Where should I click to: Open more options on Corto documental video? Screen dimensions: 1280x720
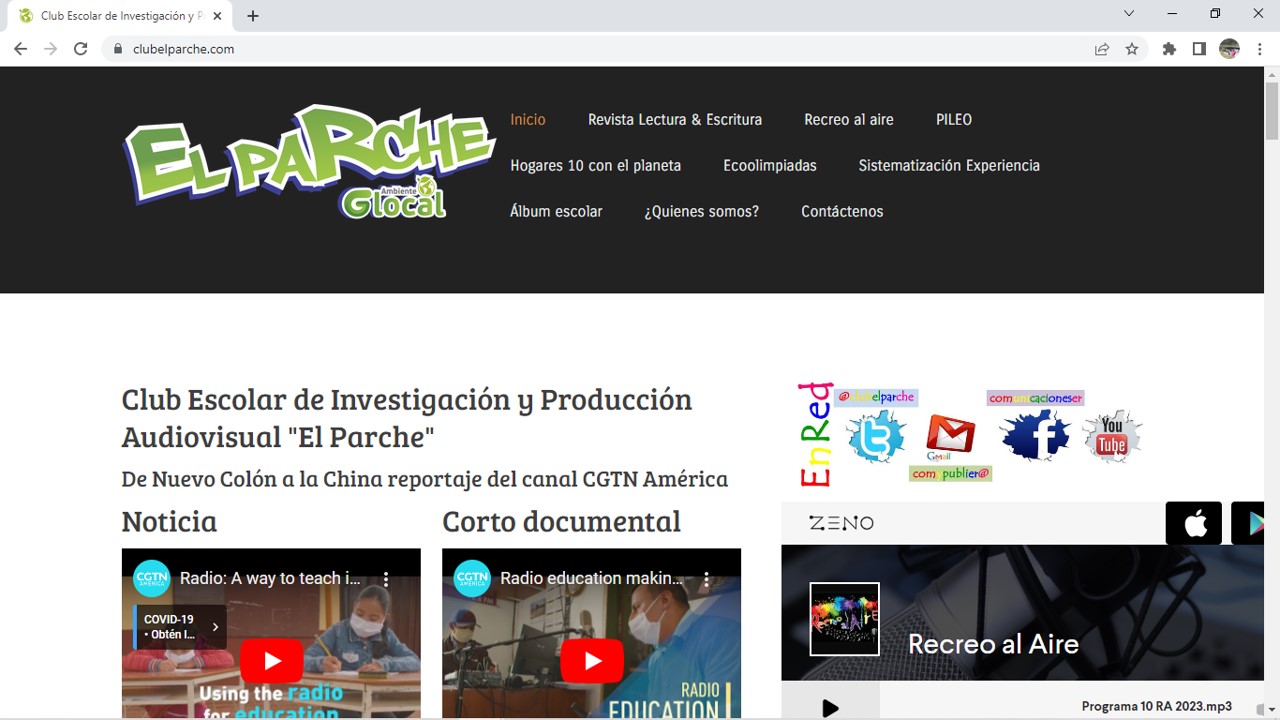706,579
